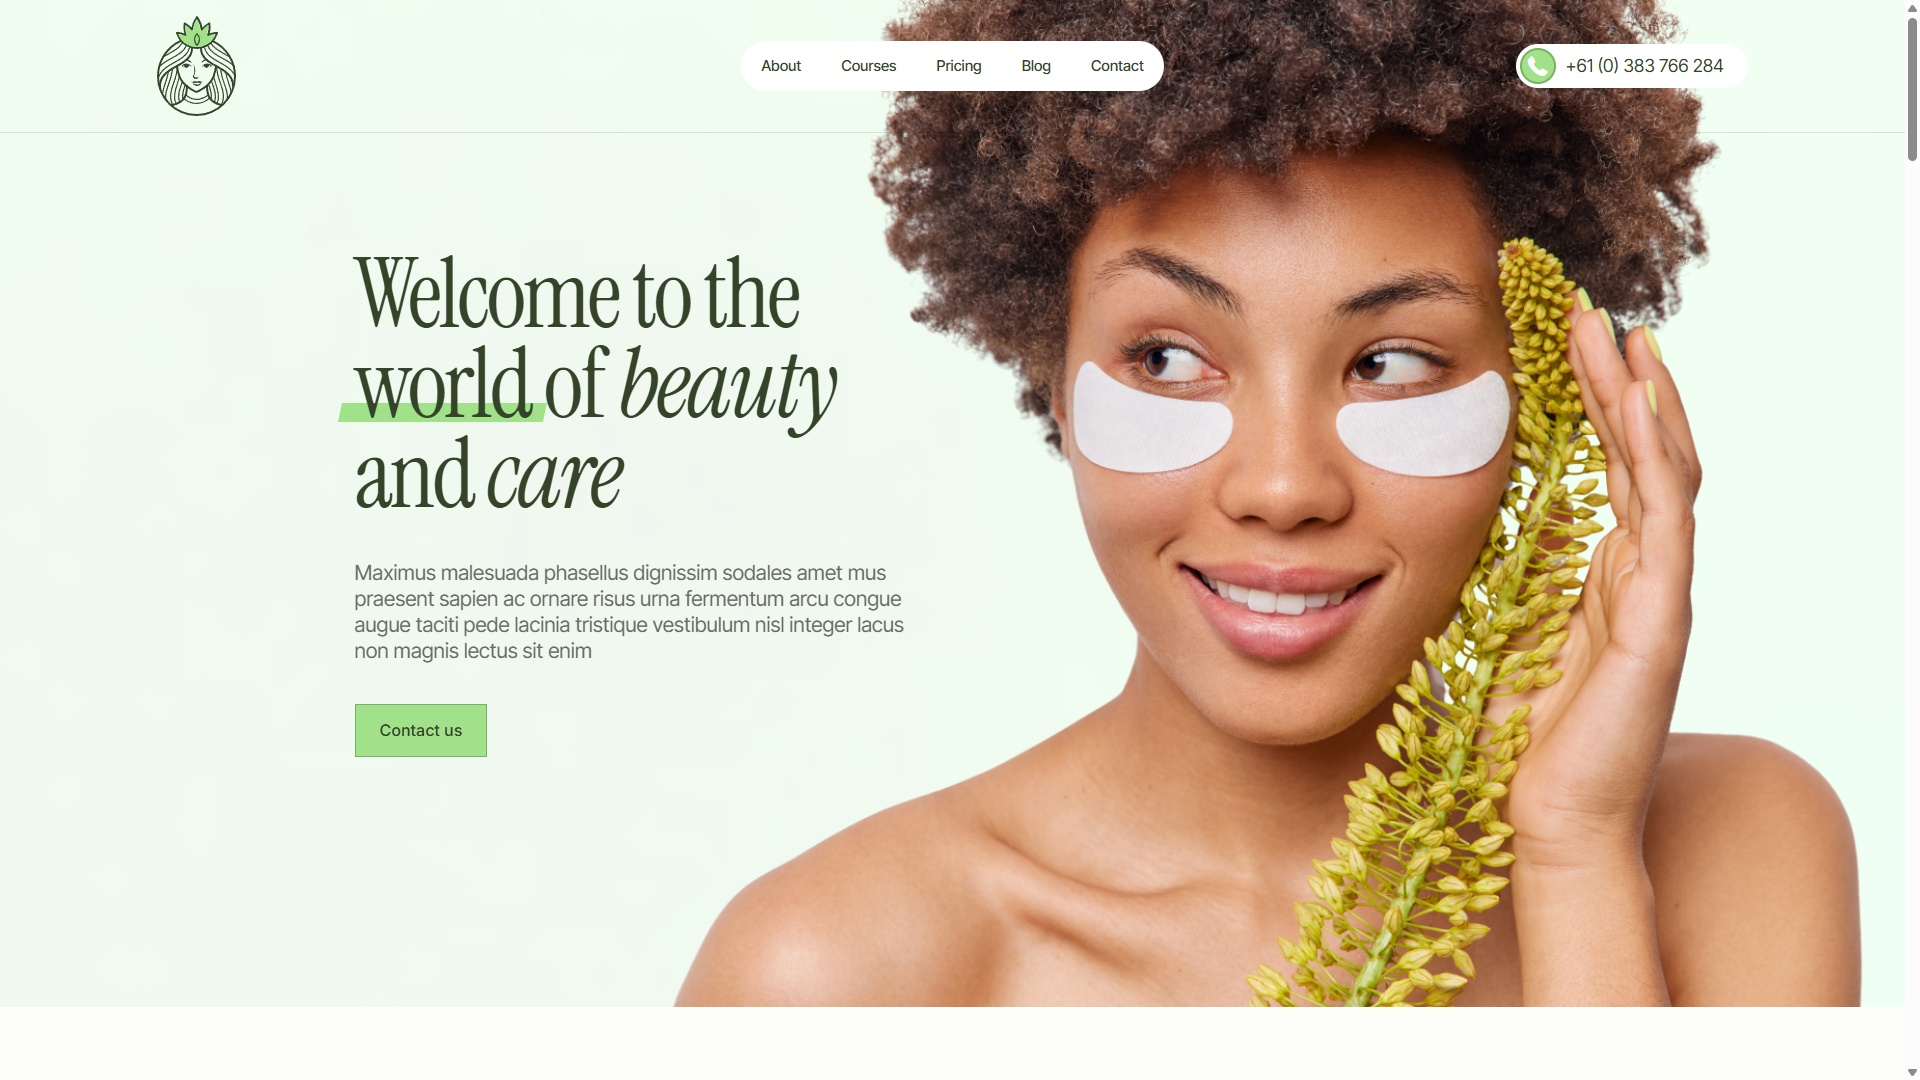Click the green phone call icon

pos(1538,66)
